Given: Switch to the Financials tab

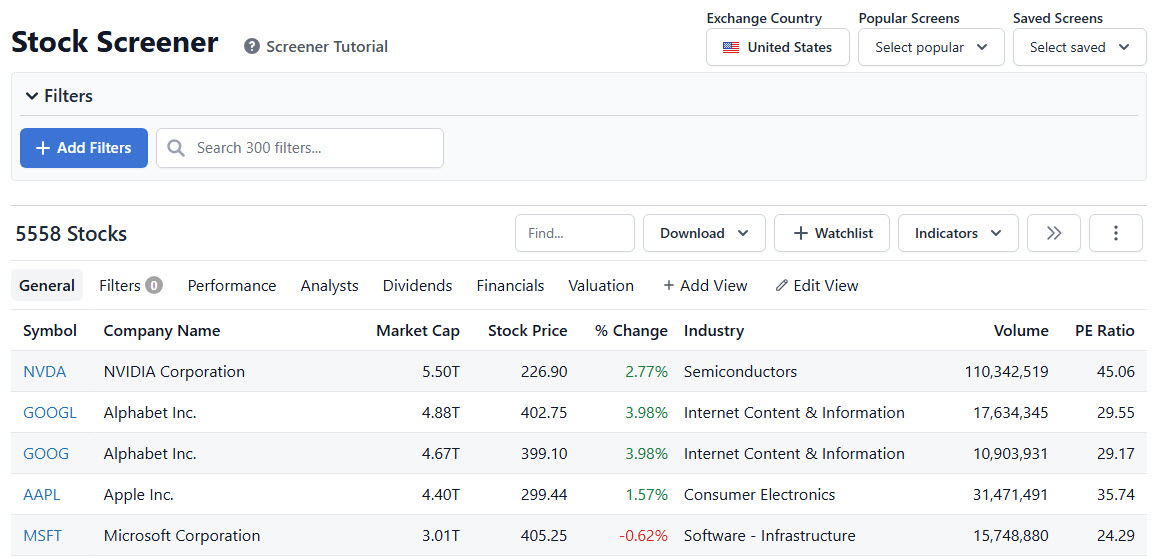Looking at the screenshot, I should point(510,285).
